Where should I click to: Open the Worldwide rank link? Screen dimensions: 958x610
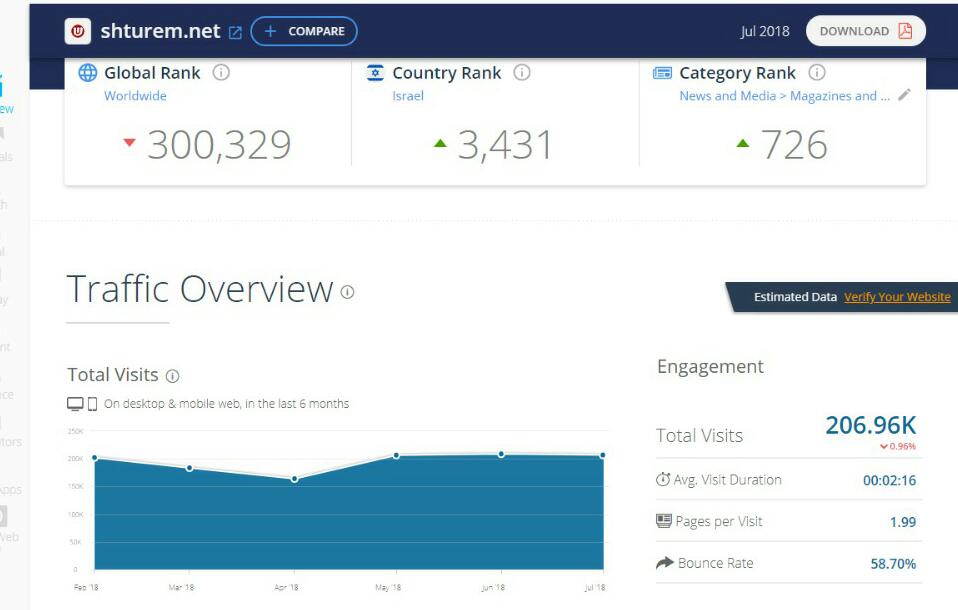(135, 96)
